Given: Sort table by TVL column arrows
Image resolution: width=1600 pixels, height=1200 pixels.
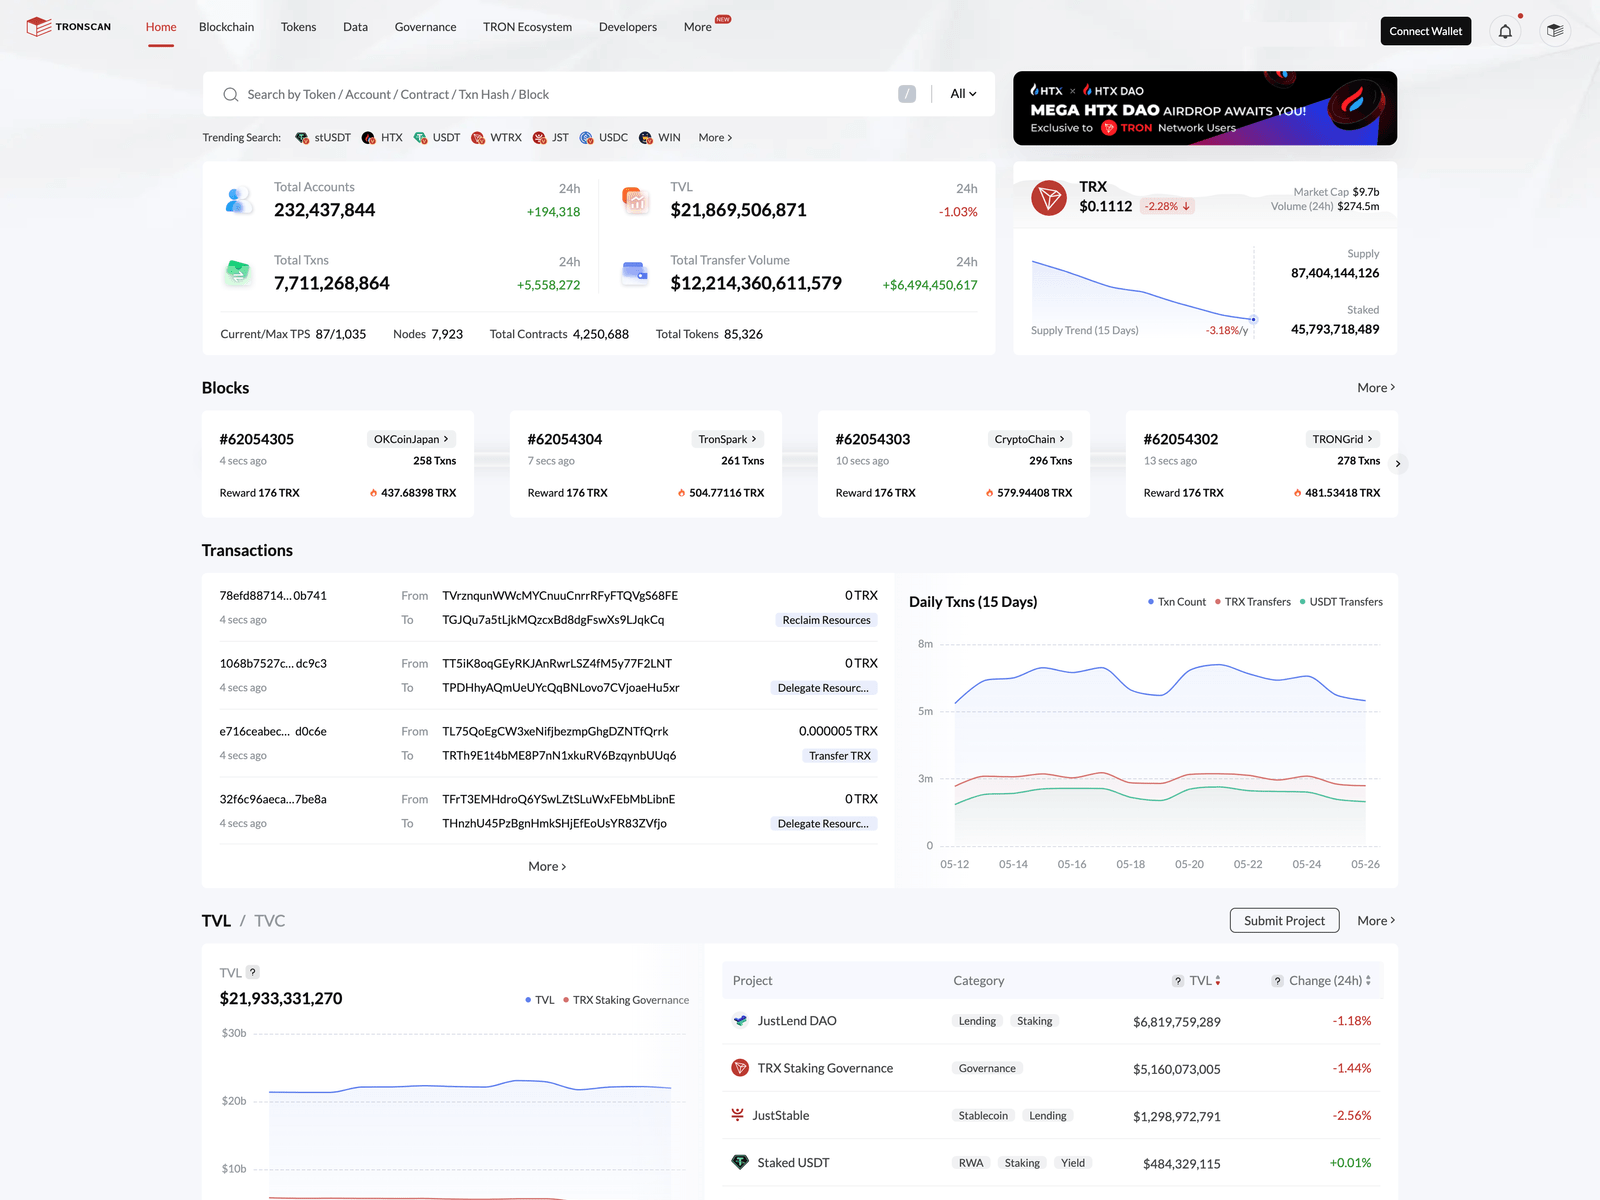Looking at the screenshot, I should 1218,981.
